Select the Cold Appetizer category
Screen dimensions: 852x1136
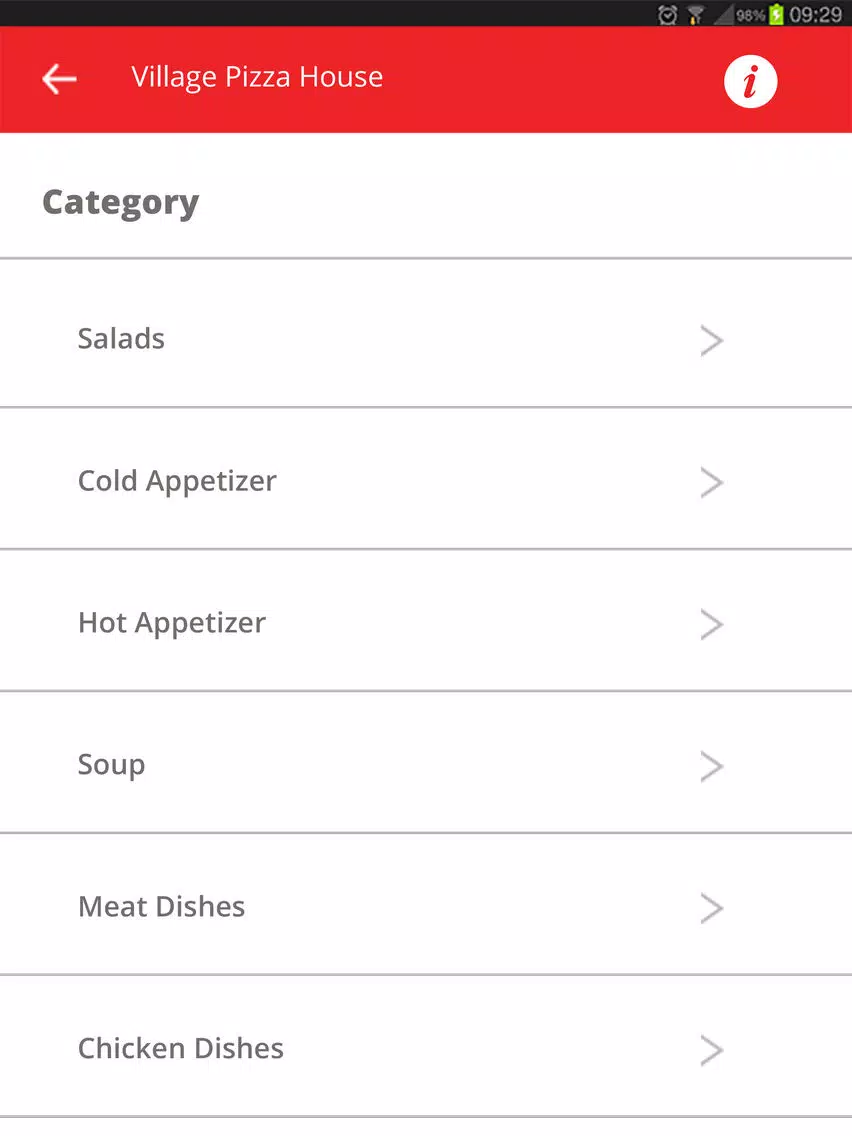(x=426, y=479)
